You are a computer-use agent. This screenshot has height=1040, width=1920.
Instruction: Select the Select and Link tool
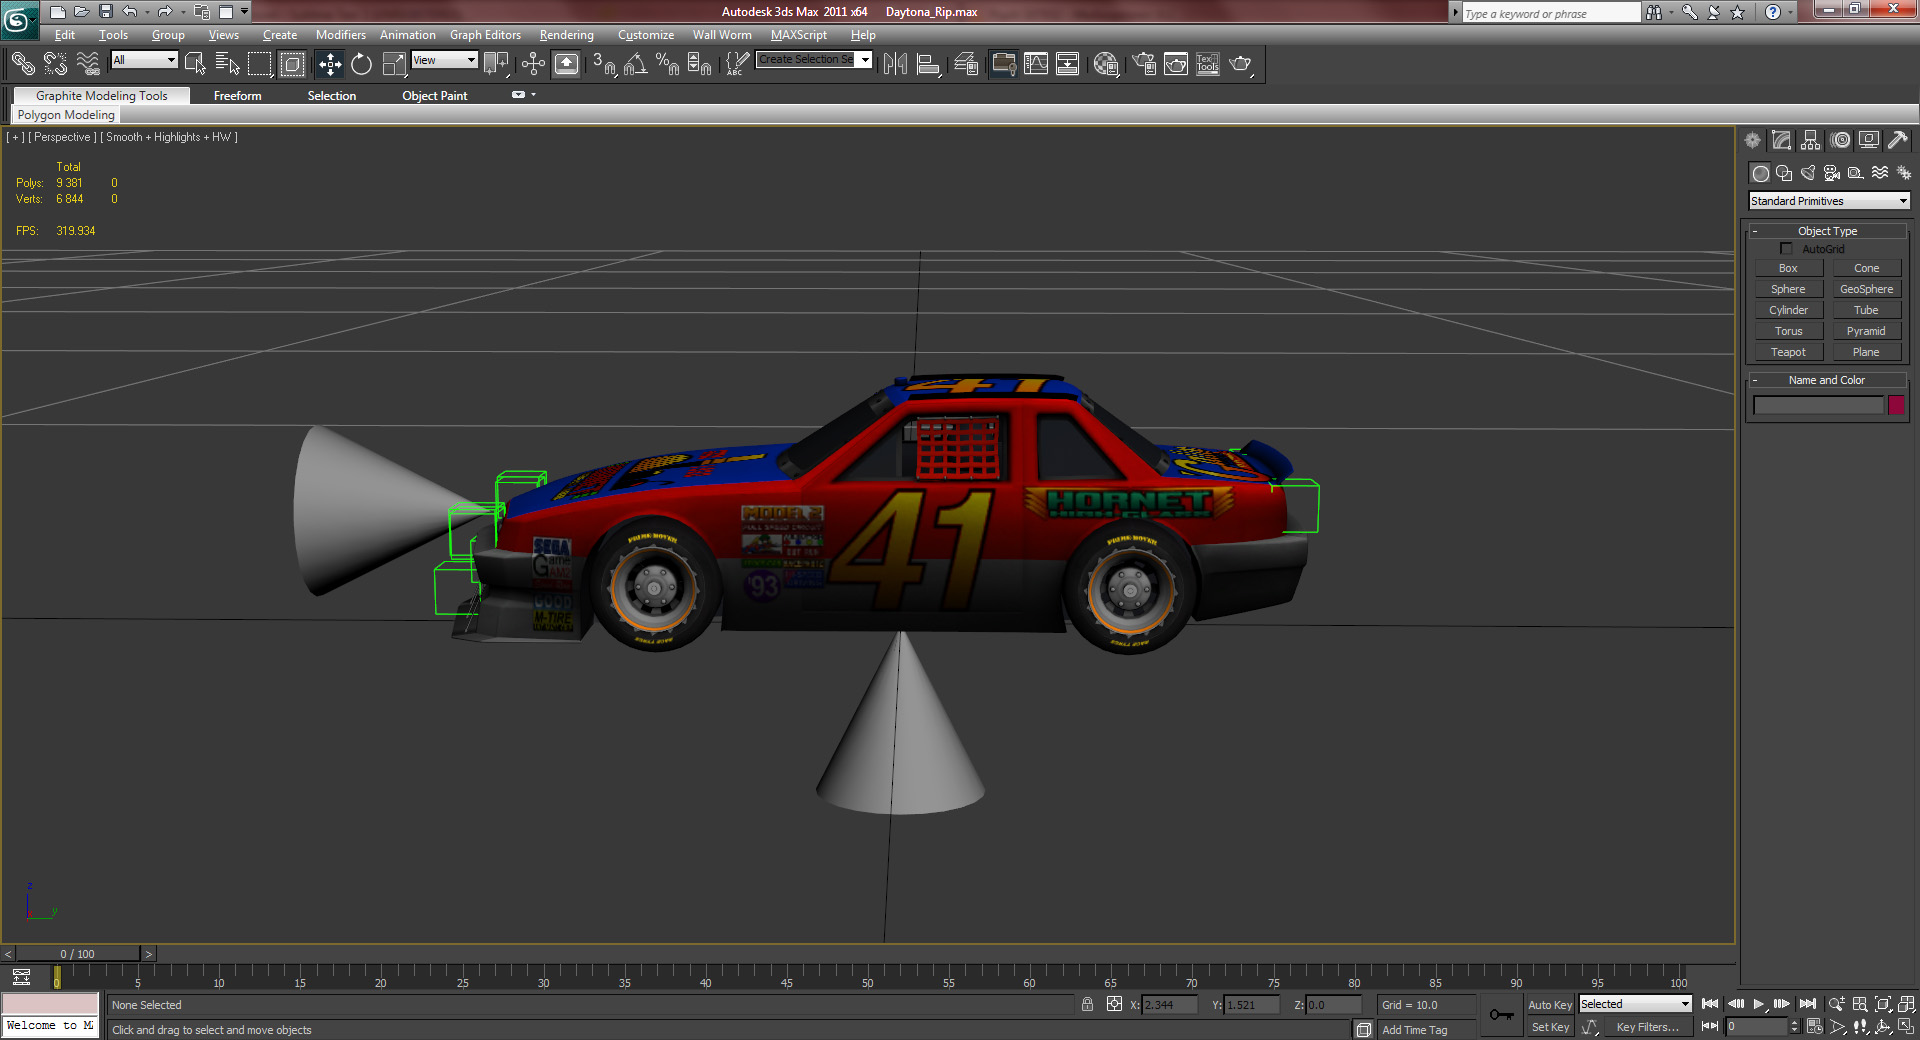(22, 64)
